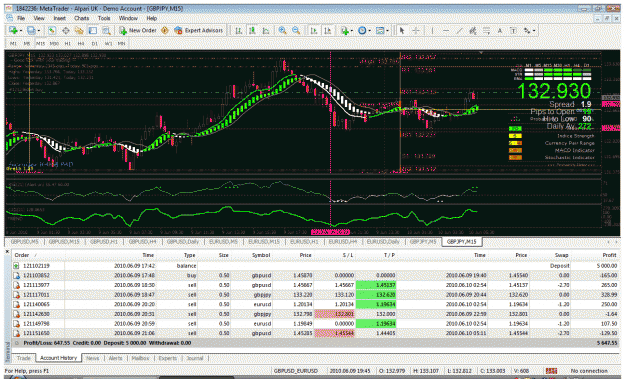Toggle Chart Shift

click(x=327, y=31)
